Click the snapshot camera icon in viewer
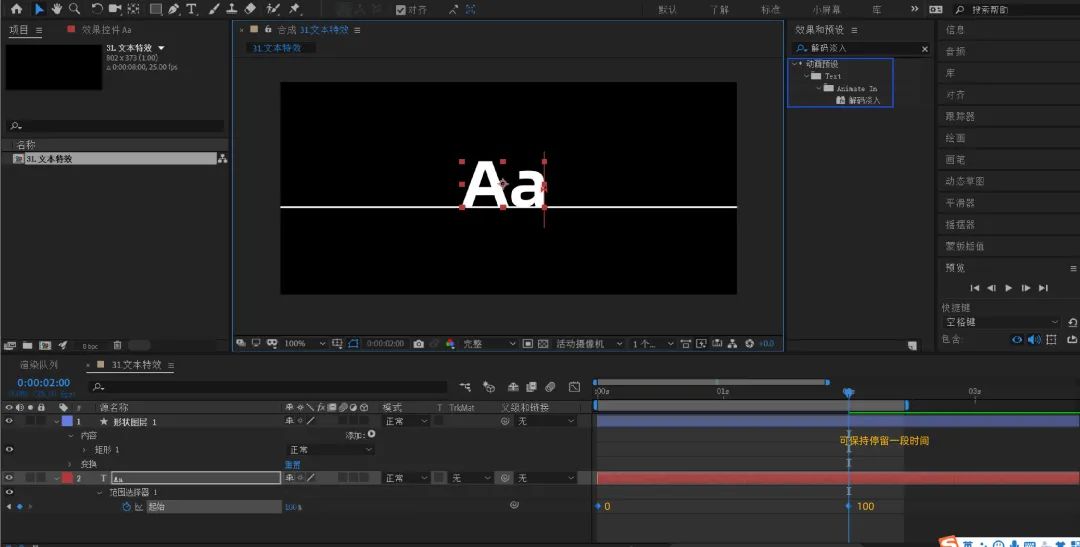The width and height of the screenshot is (1080, 547). click(418, 343)
